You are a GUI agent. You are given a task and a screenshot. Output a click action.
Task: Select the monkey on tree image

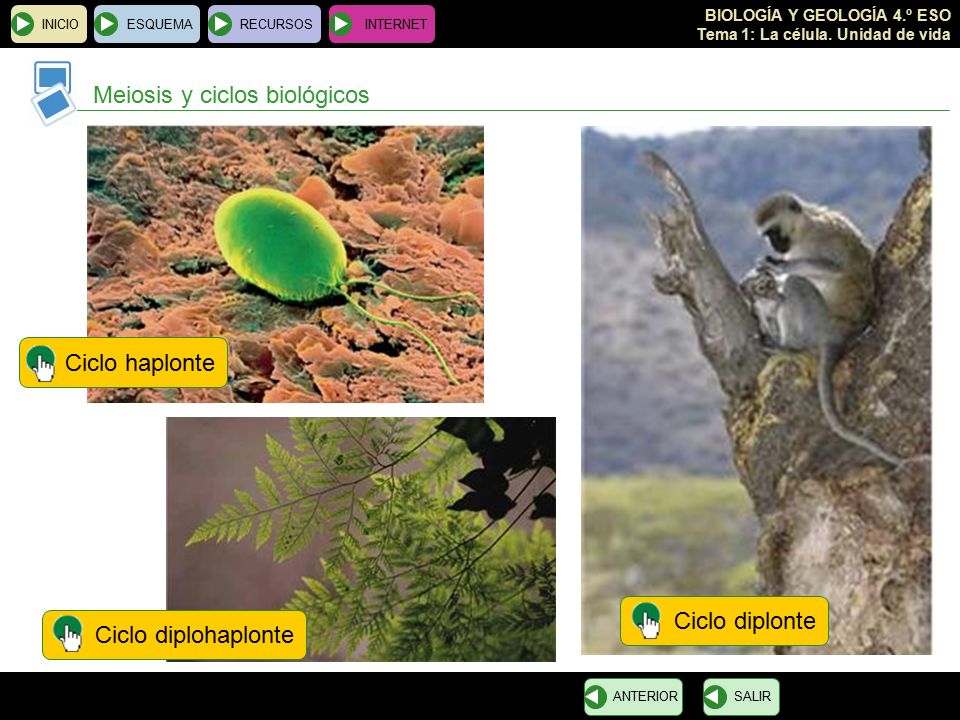(x=756, y=390)
